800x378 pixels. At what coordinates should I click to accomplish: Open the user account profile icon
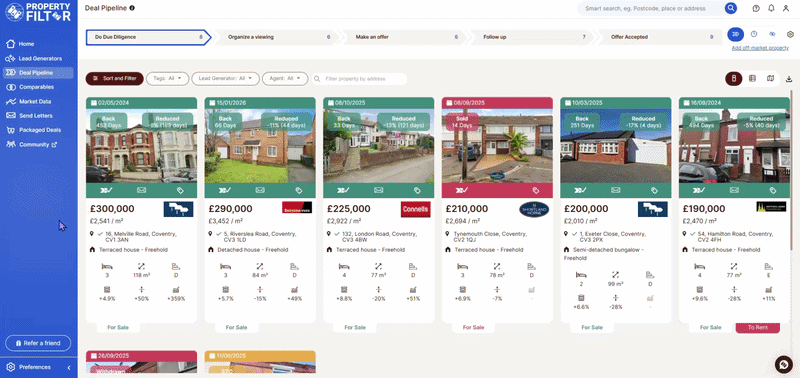coord(786,8)
